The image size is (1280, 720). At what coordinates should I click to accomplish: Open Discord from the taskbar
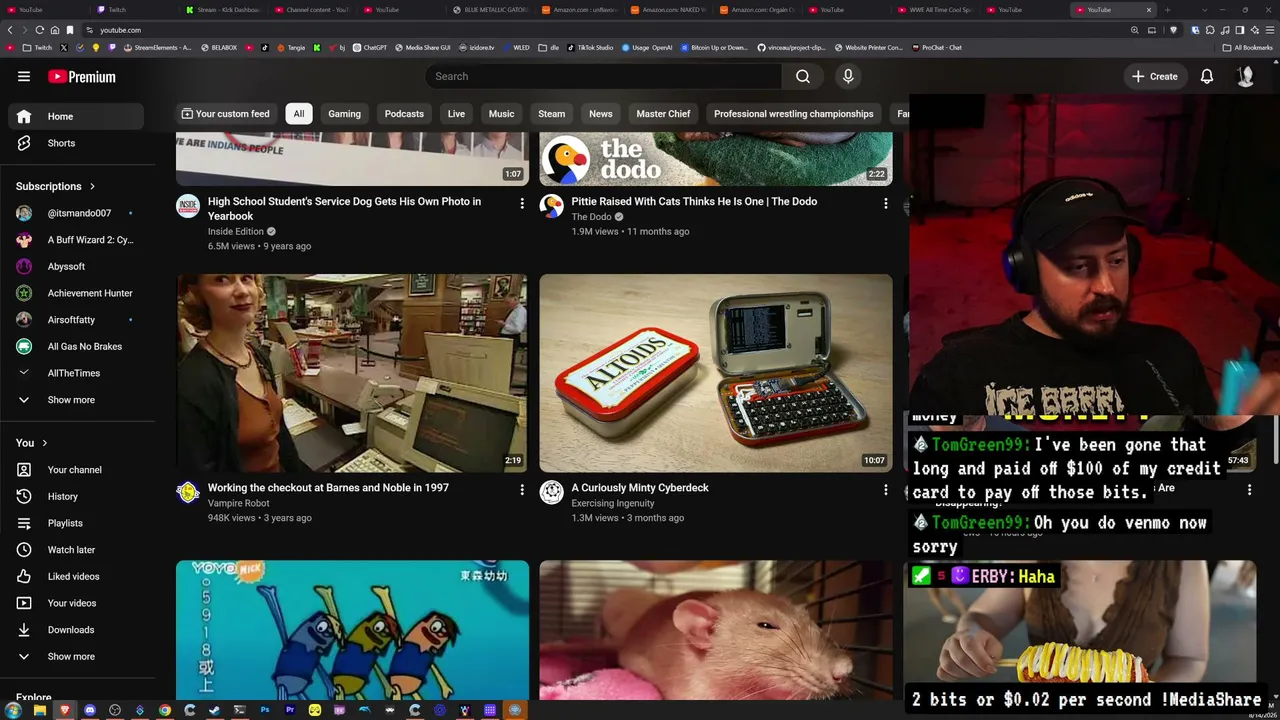90,710
